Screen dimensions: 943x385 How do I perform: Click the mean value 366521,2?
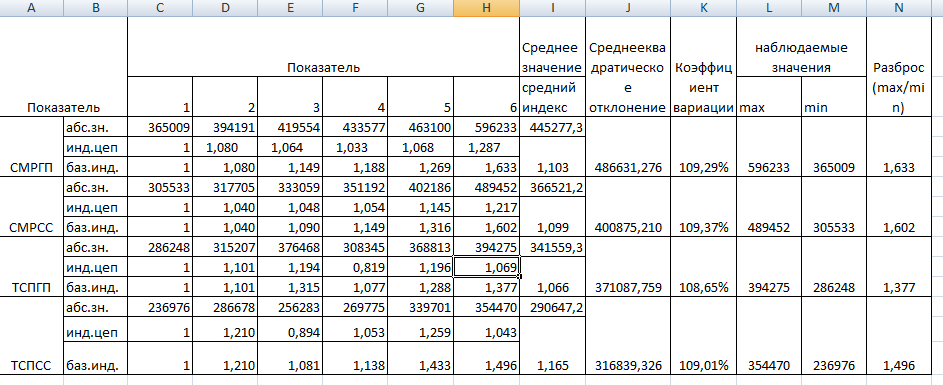[x=552, y=187]
